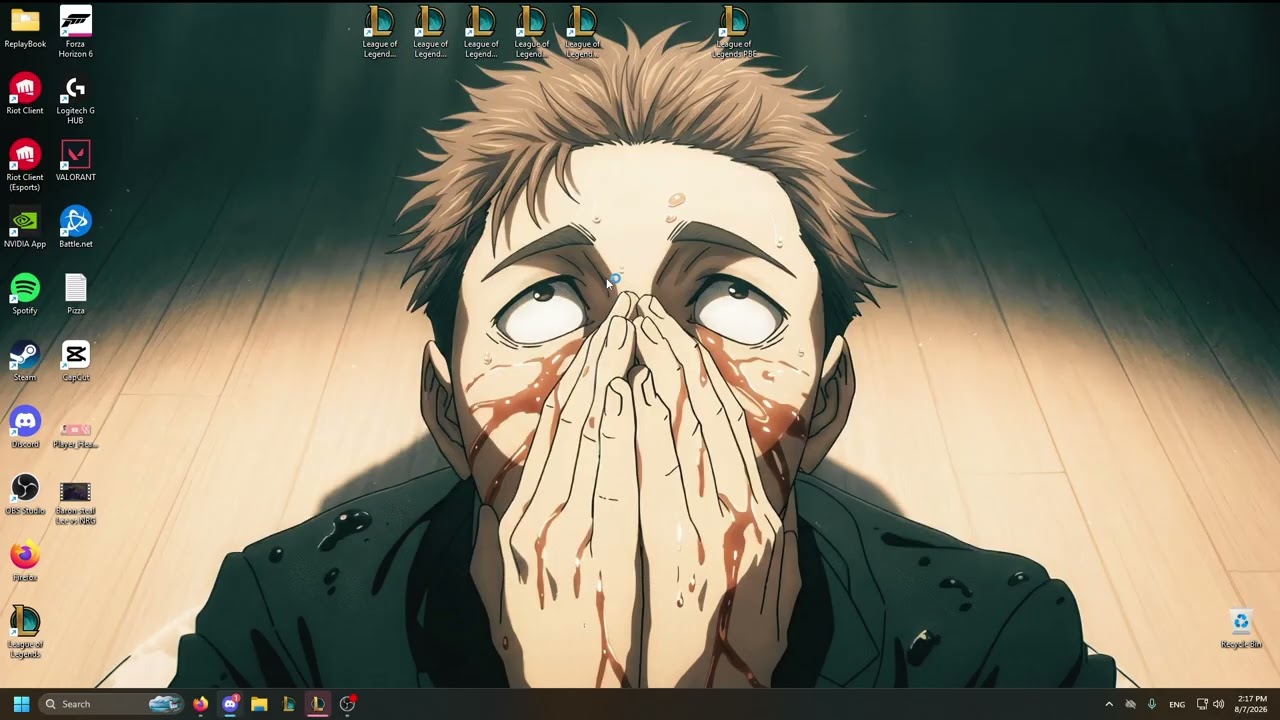Screen dimensions: 1280x720
Task: Open Firefox from the taskbar
Action: point(200,704)
